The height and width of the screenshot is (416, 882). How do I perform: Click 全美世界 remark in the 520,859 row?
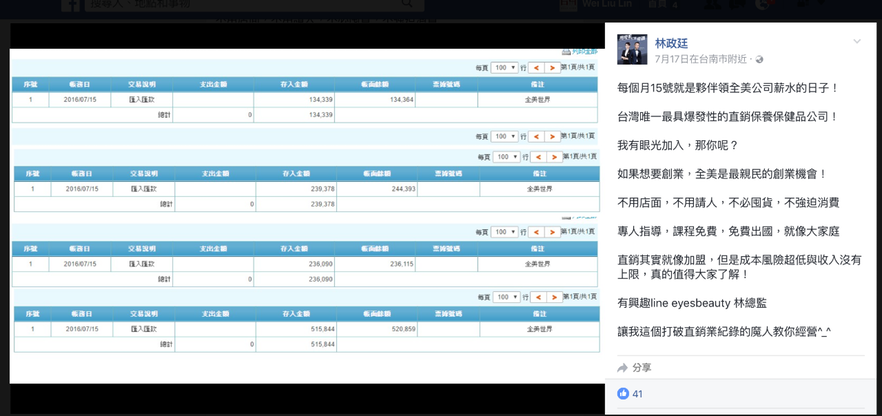click(539, 329)
